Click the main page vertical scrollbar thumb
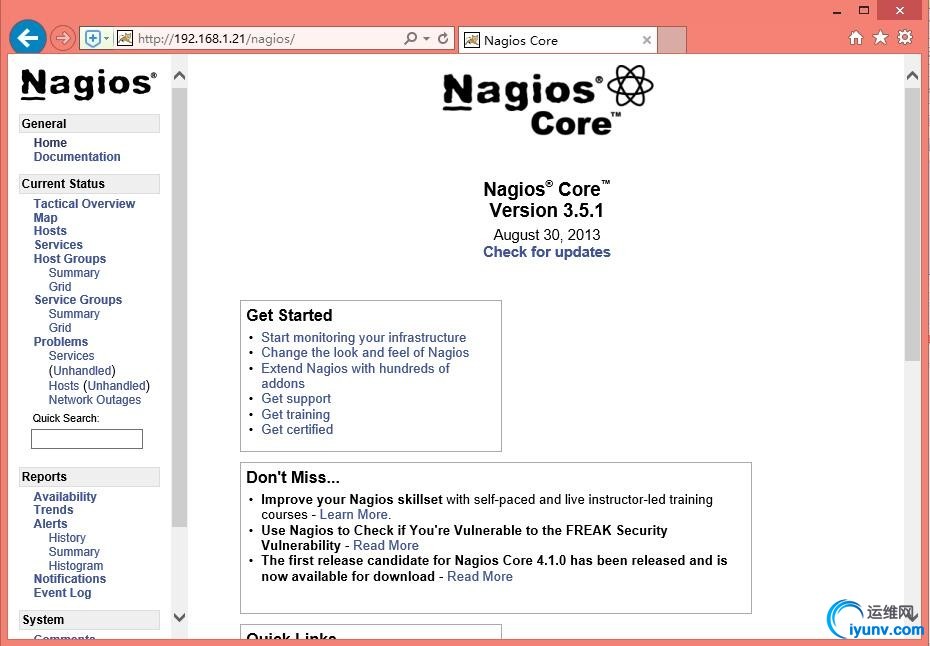The height and width of the screenshot is (646, 930). pos(912,224)
